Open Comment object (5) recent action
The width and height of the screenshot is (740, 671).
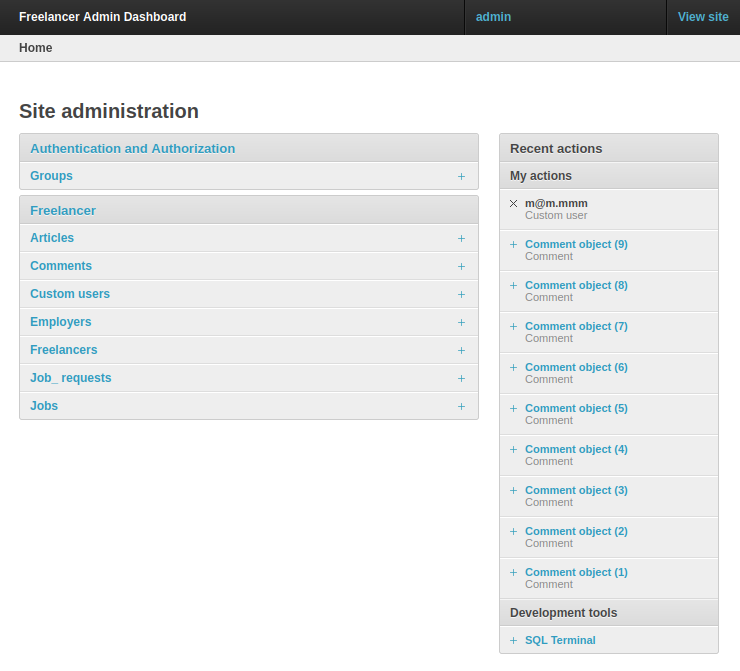click(576, 408)
